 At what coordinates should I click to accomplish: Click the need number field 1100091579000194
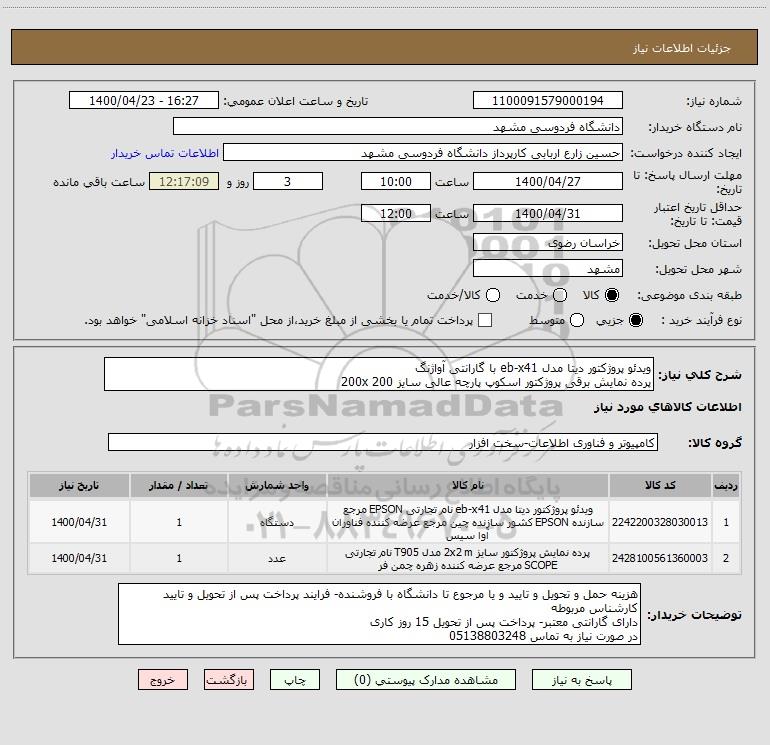548,100
